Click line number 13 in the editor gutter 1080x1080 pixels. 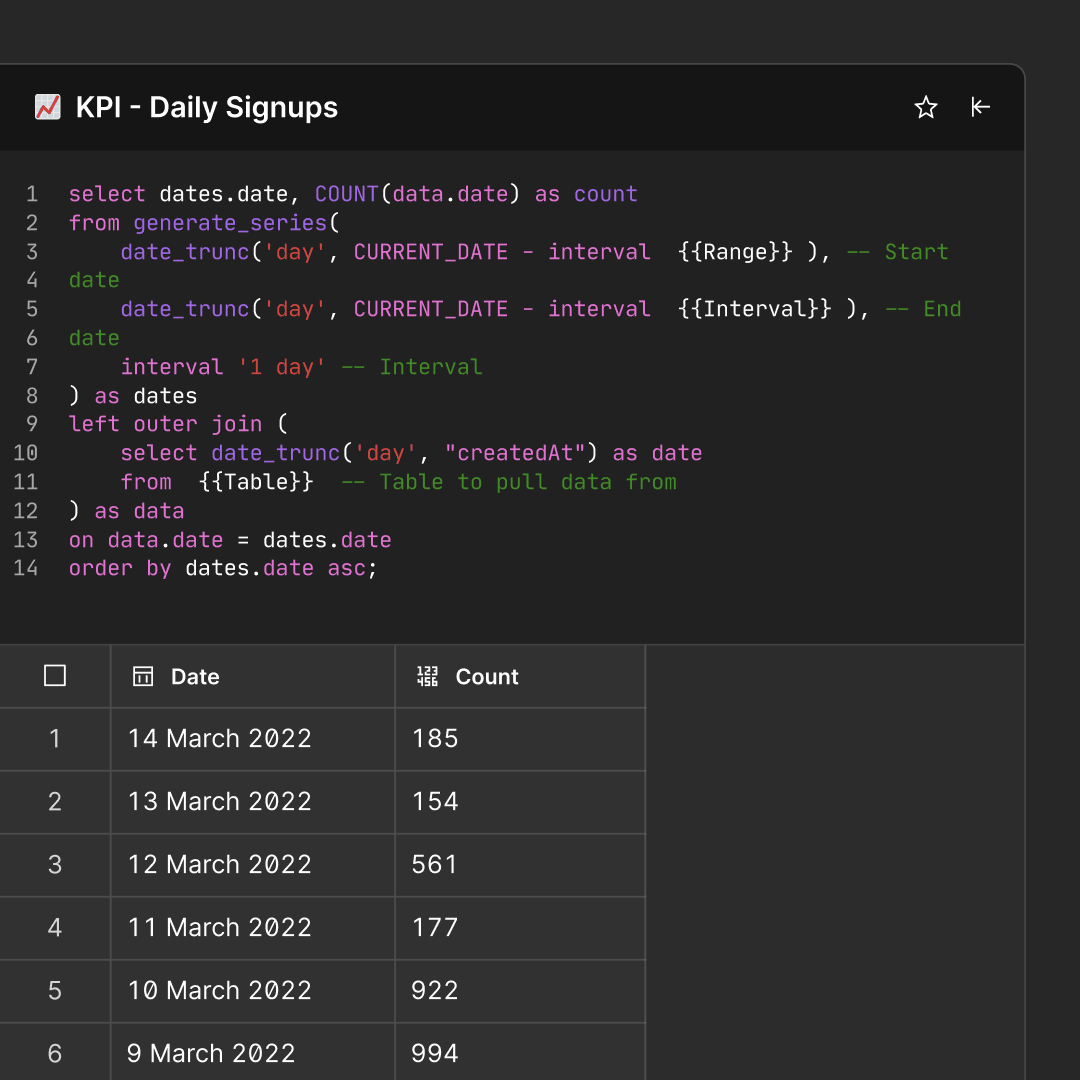click(25, 540)
